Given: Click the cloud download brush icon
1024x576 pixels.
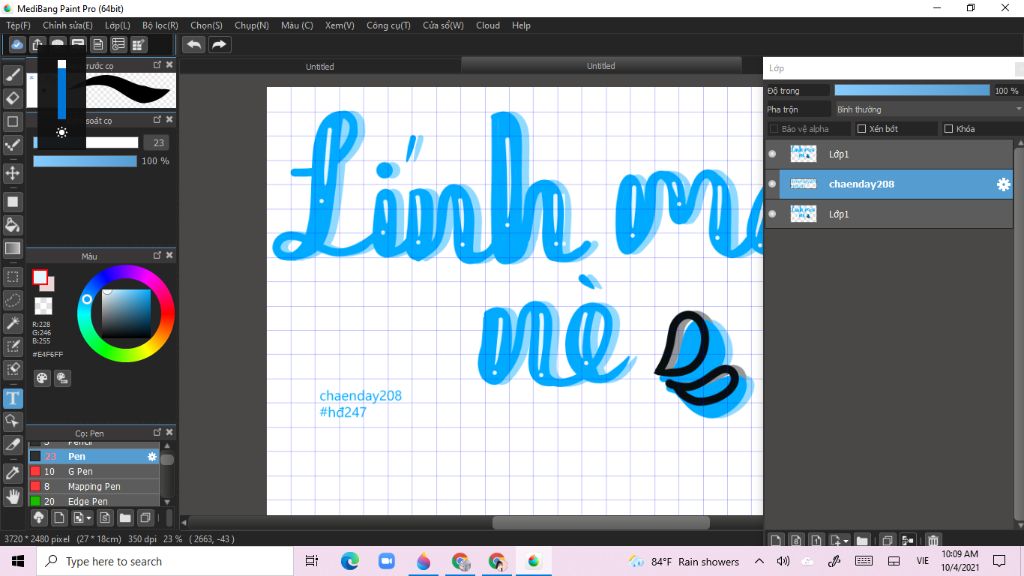Looking at the screenshot, I should pos(39,518).
